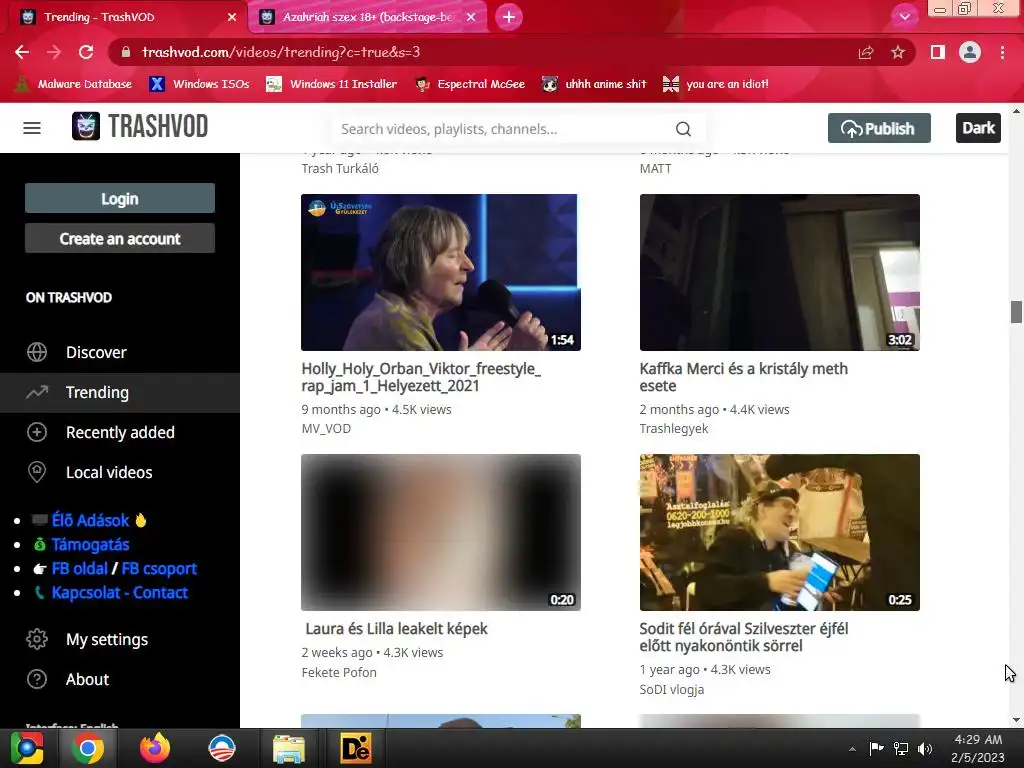The width and height of the screenshot is (1024, 768).
Task: Click the Login button
Action: pyautogui.click(x=120, y=199)
